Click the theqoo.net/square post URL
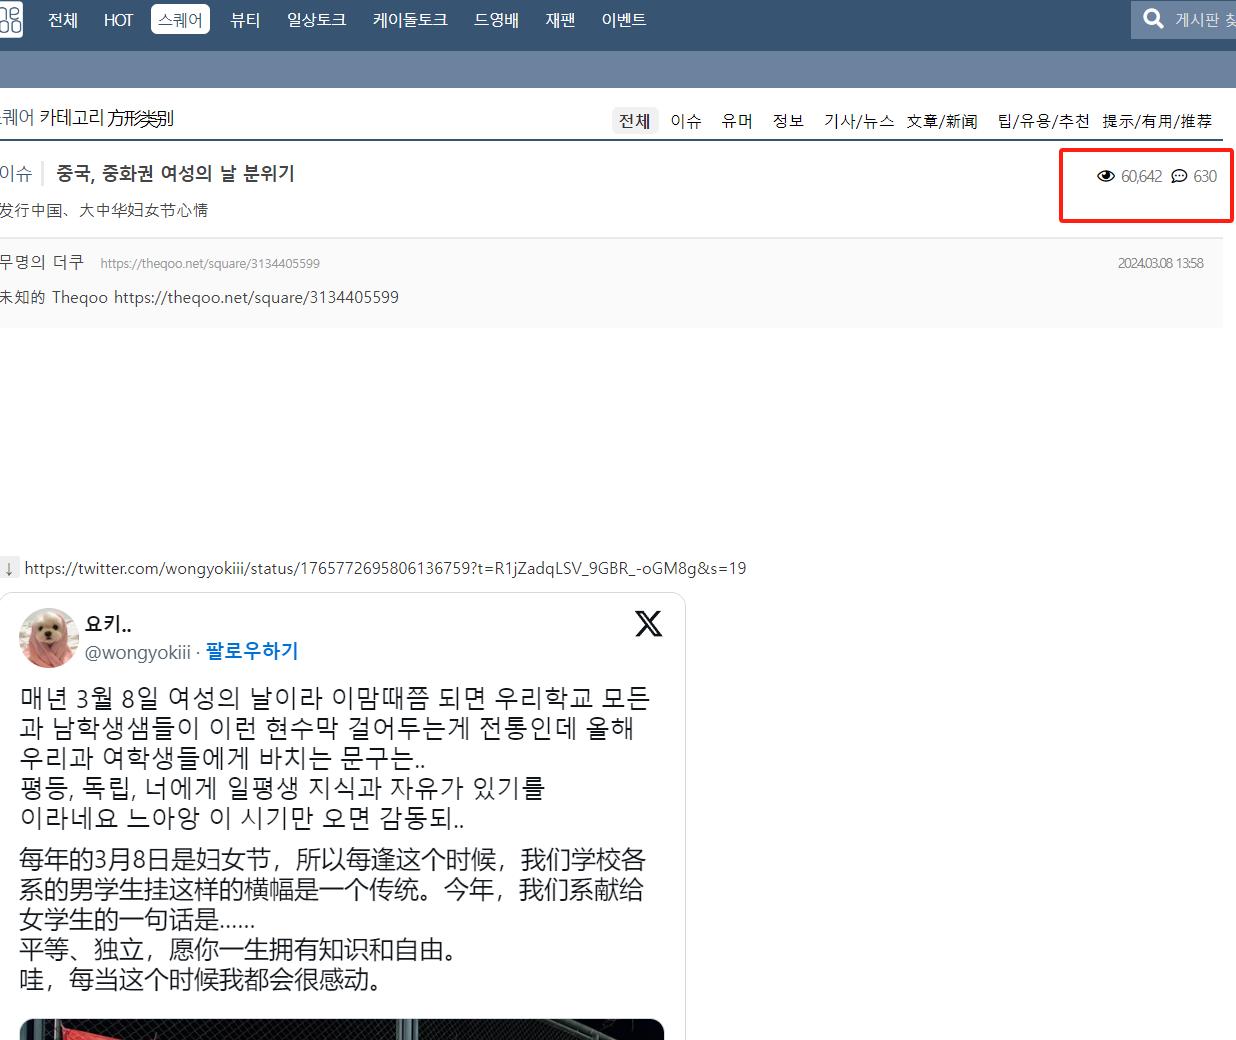 point(210,264)
